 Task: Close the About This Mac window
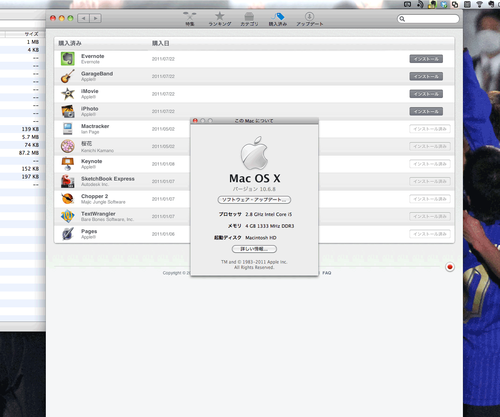(x=195, y=121)
